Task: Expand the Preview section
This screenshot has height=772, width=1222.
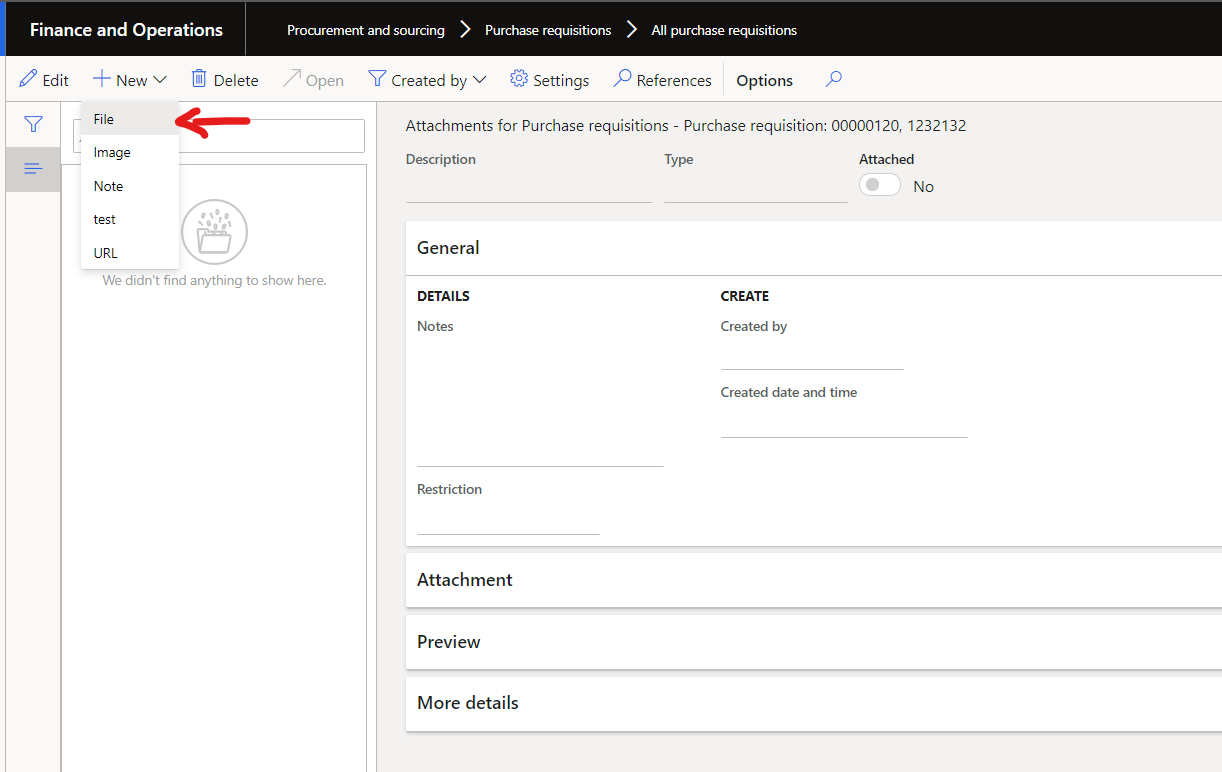Action: coord(814,642)
